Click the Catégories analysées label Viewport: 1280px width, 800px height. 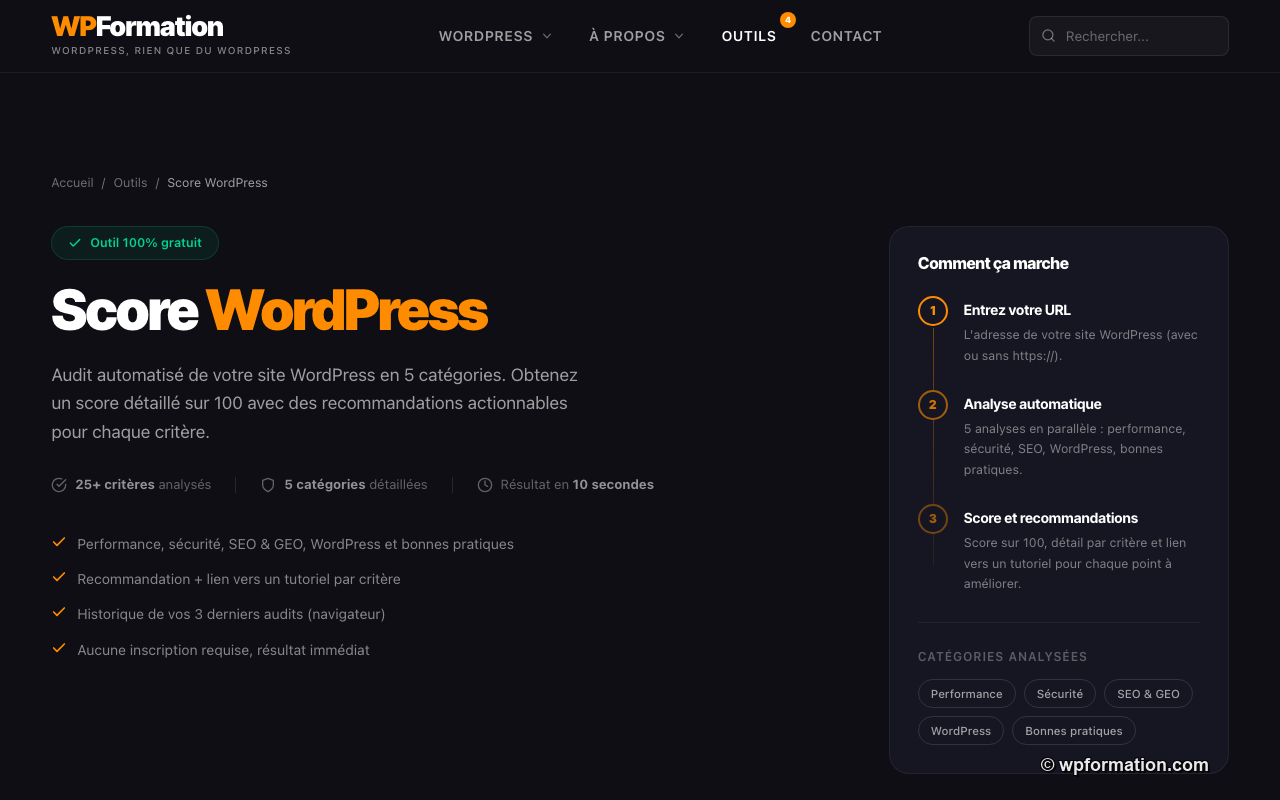pyautogui.click(x=1003, y=657)
